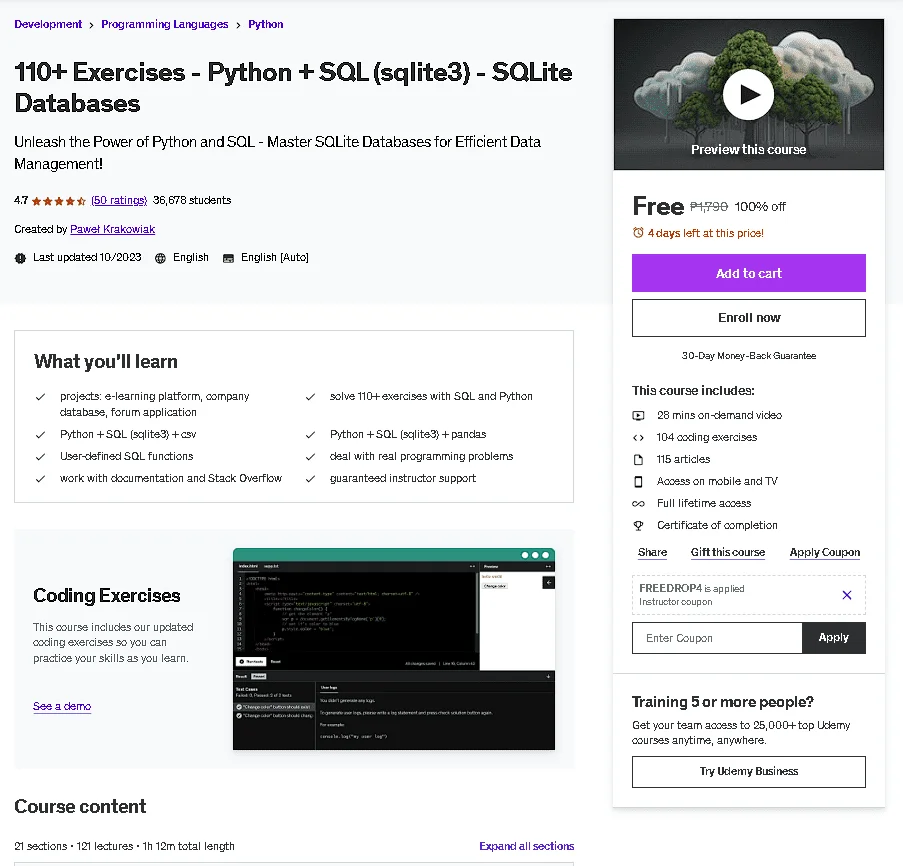Click the certificate trophy icon
The height and width of the screenshot is (866, 903).
point(638,525)
